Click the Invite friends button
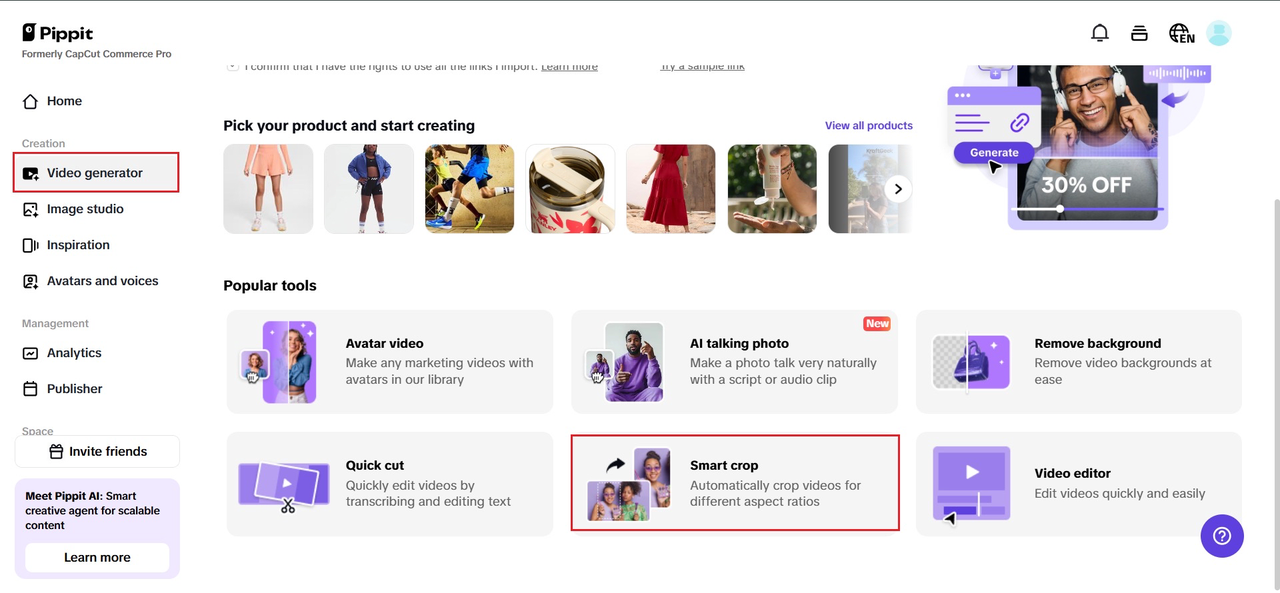1280x593 pixels. (97, 451)
